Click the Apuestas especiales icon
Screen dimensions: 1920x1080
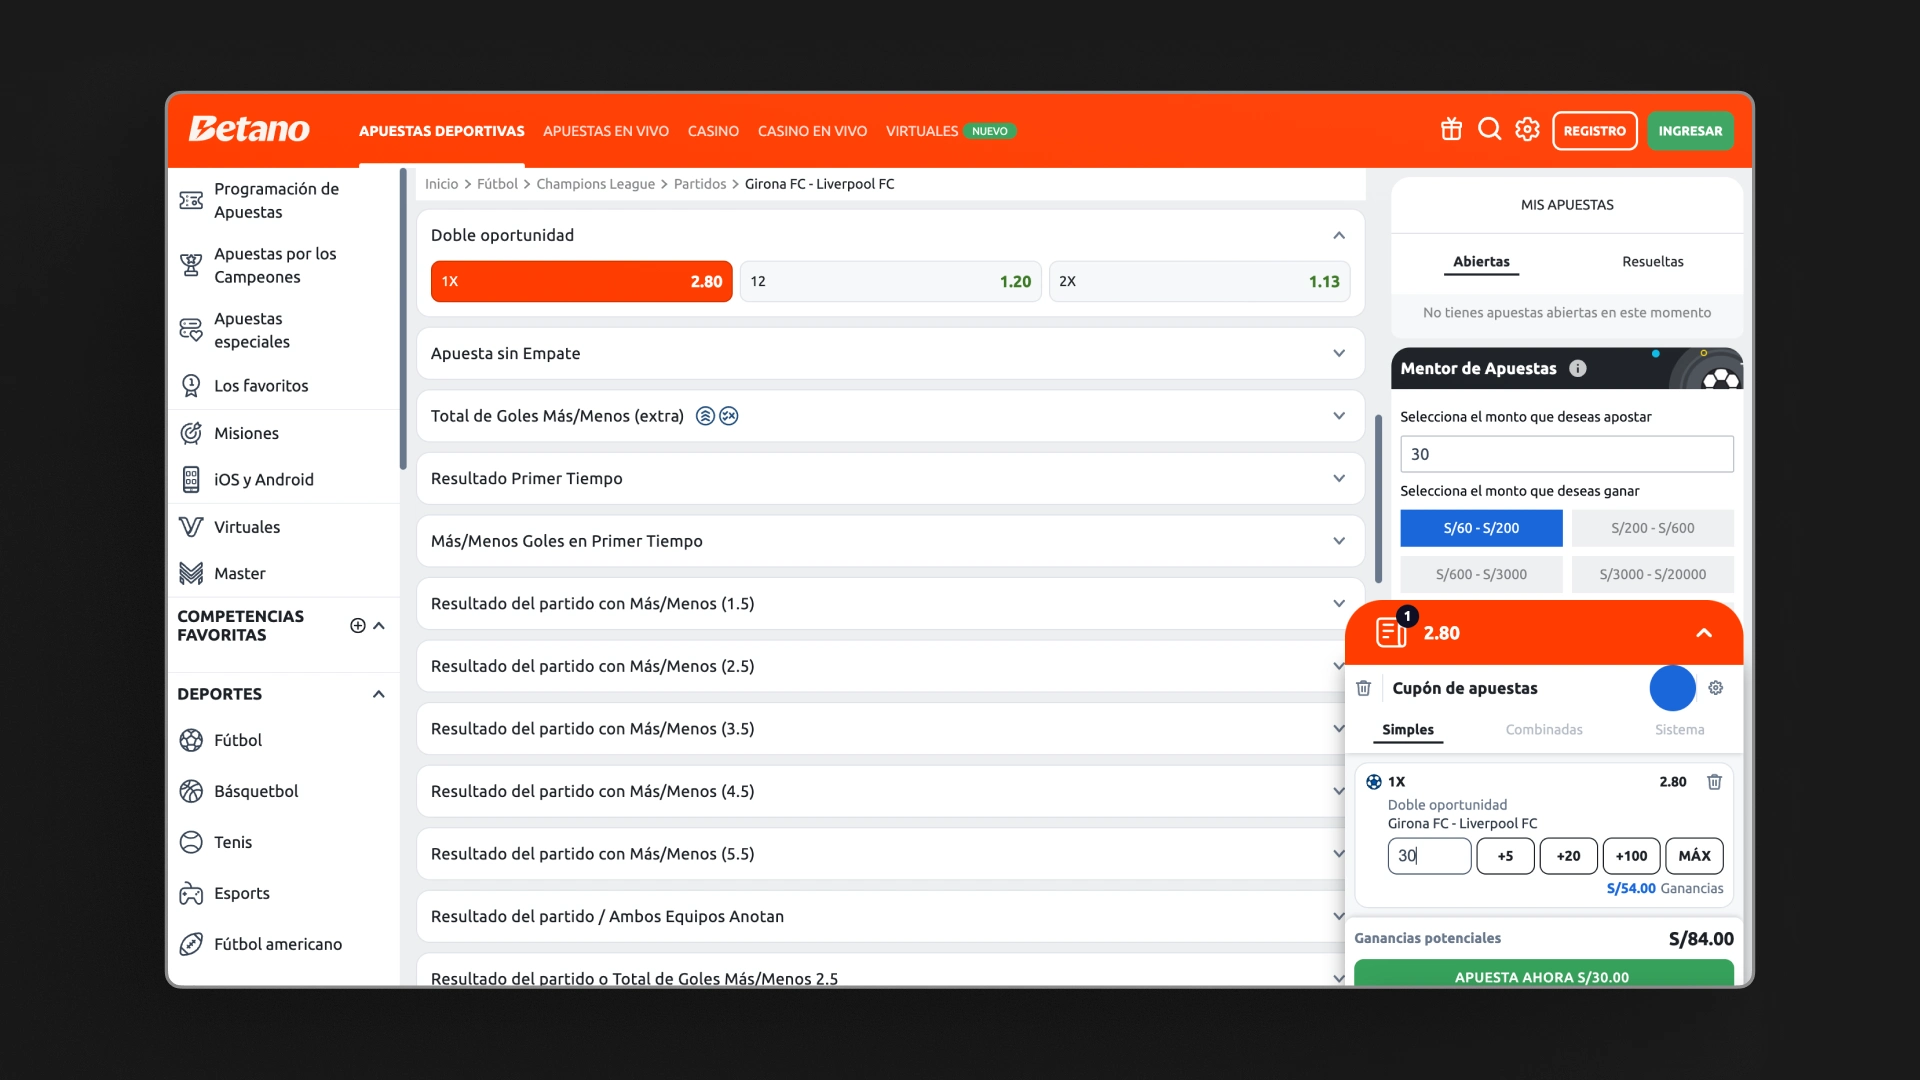[x=191, y=330]
